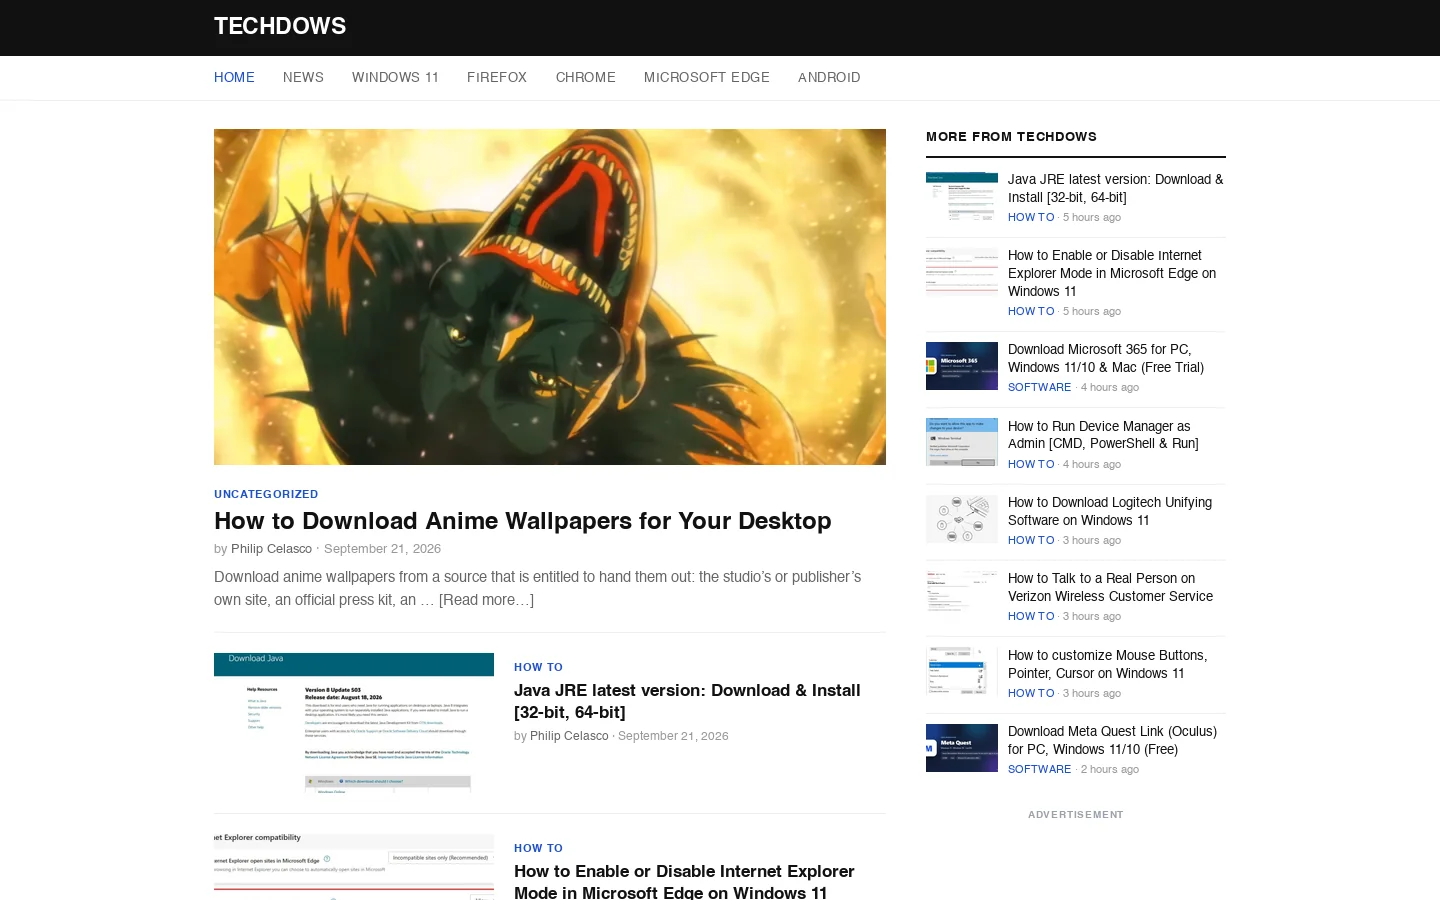Click HOW TO label above Java JRE headline

538,667
